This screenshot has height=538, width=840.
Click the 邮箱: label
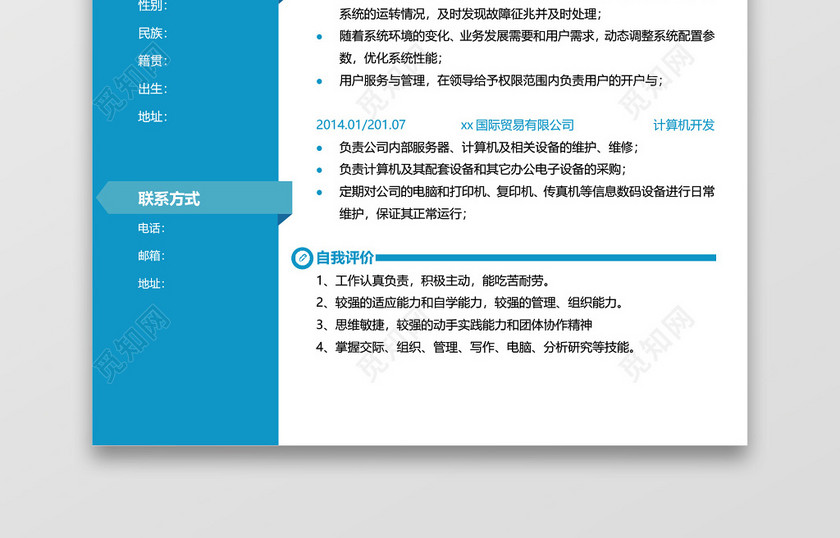[x=152, y=256]
